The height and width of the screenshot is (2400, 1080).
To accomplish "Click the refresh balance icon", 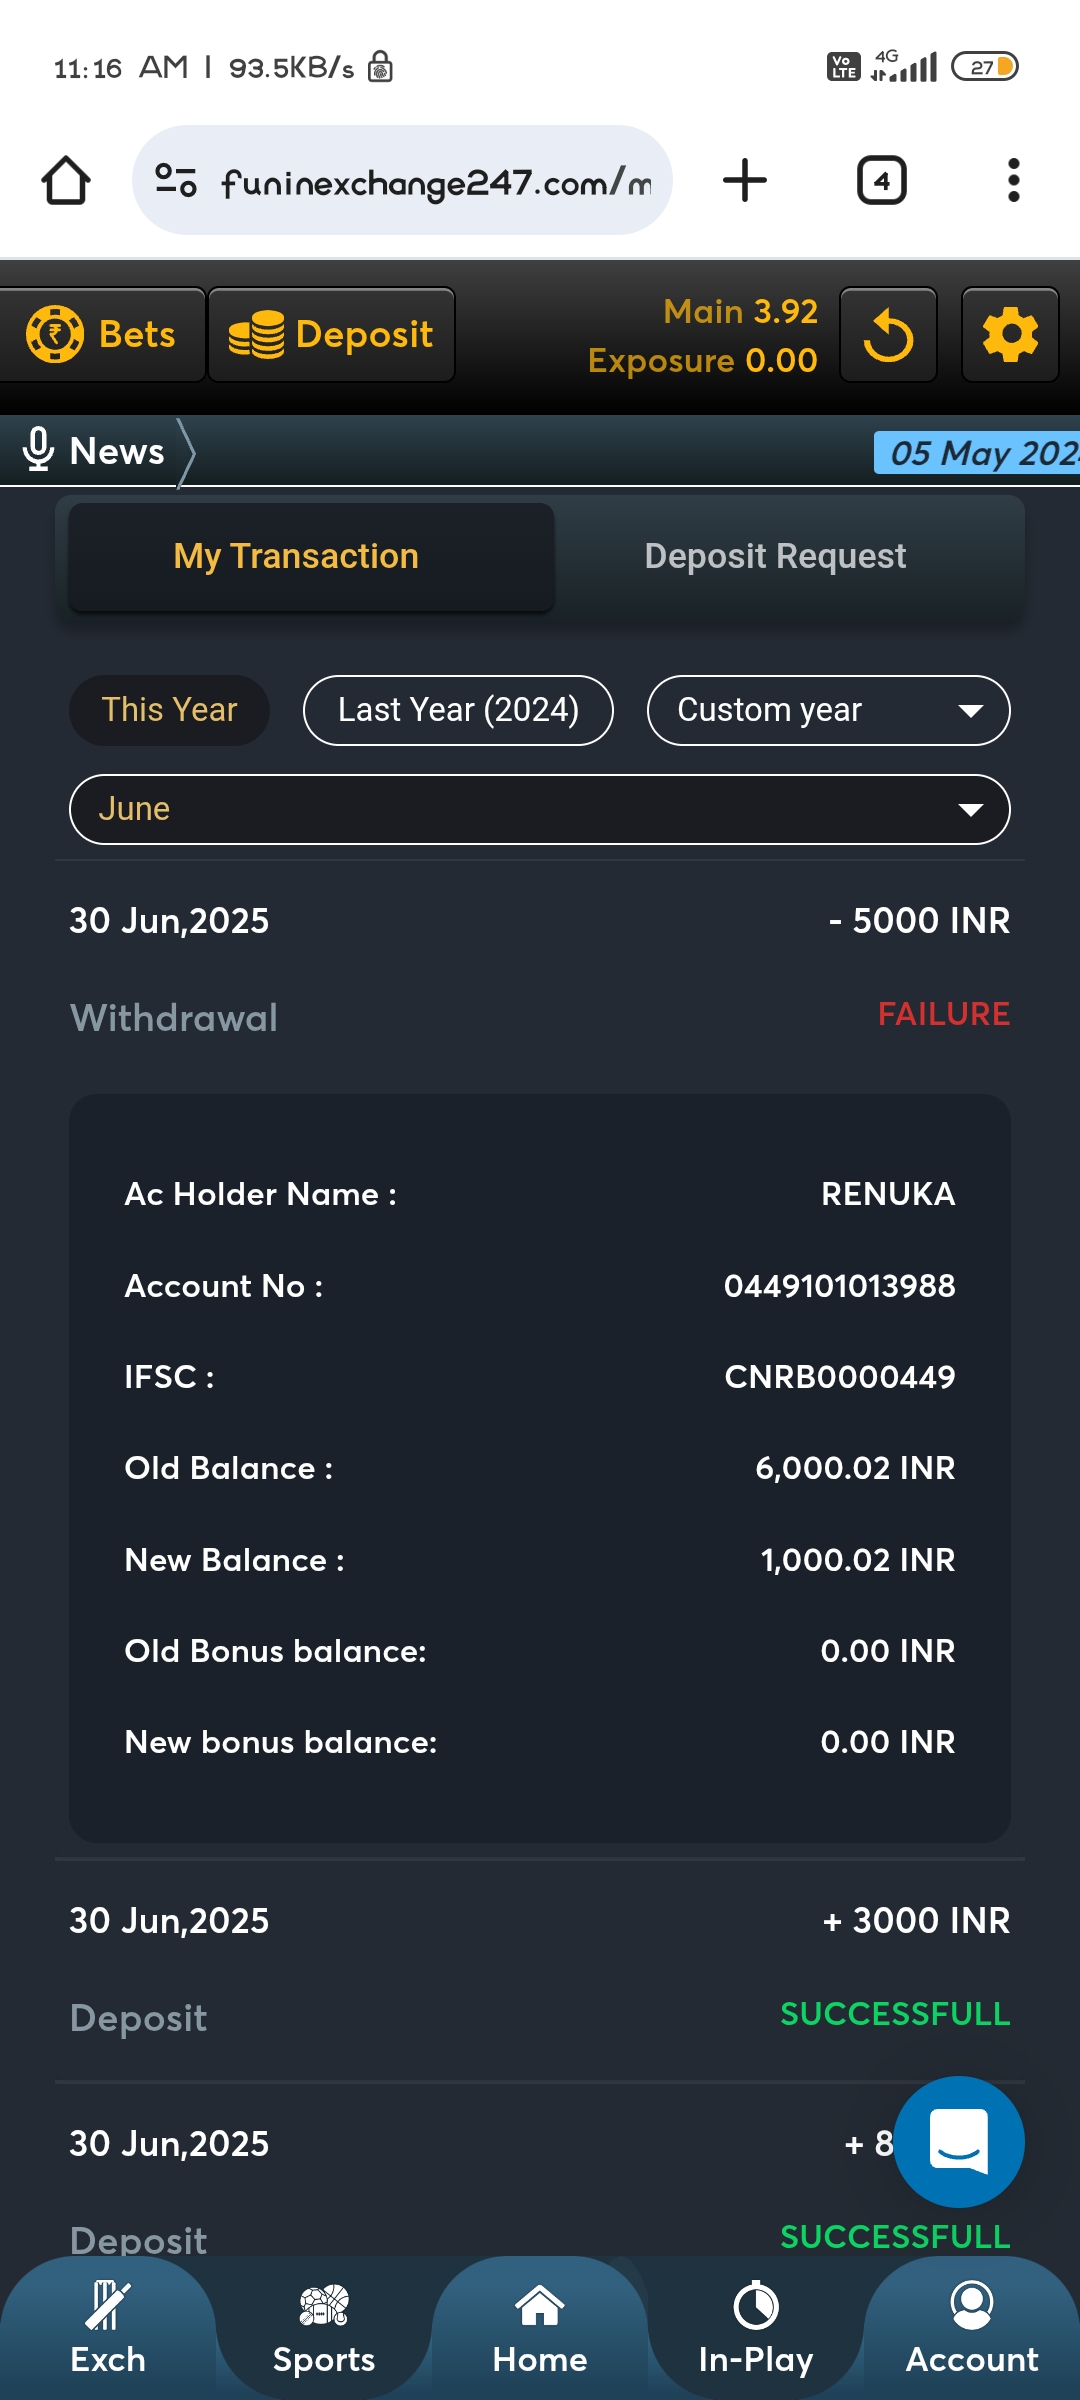I will pyautogui.click(x=888, y=335).
